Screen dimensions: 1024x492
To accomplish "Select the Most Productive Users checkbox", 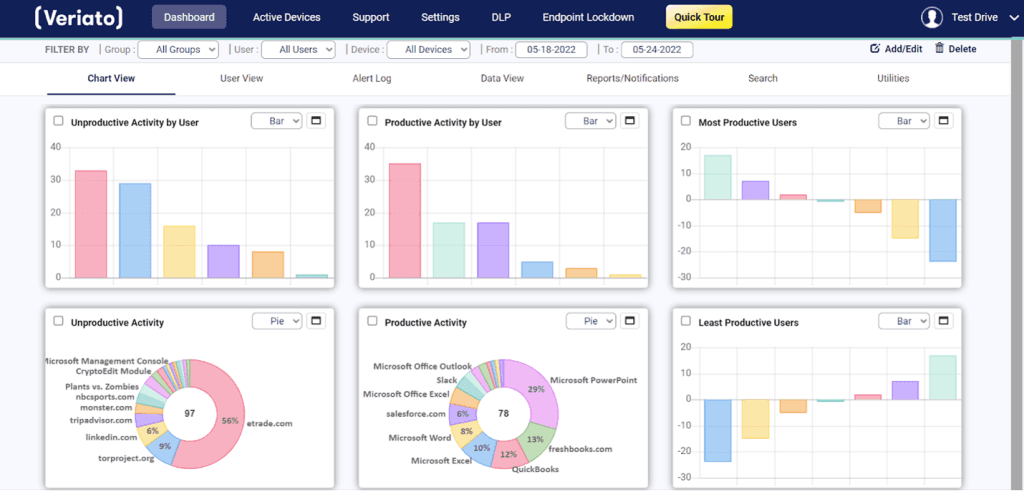I will (x=686, y=121).
